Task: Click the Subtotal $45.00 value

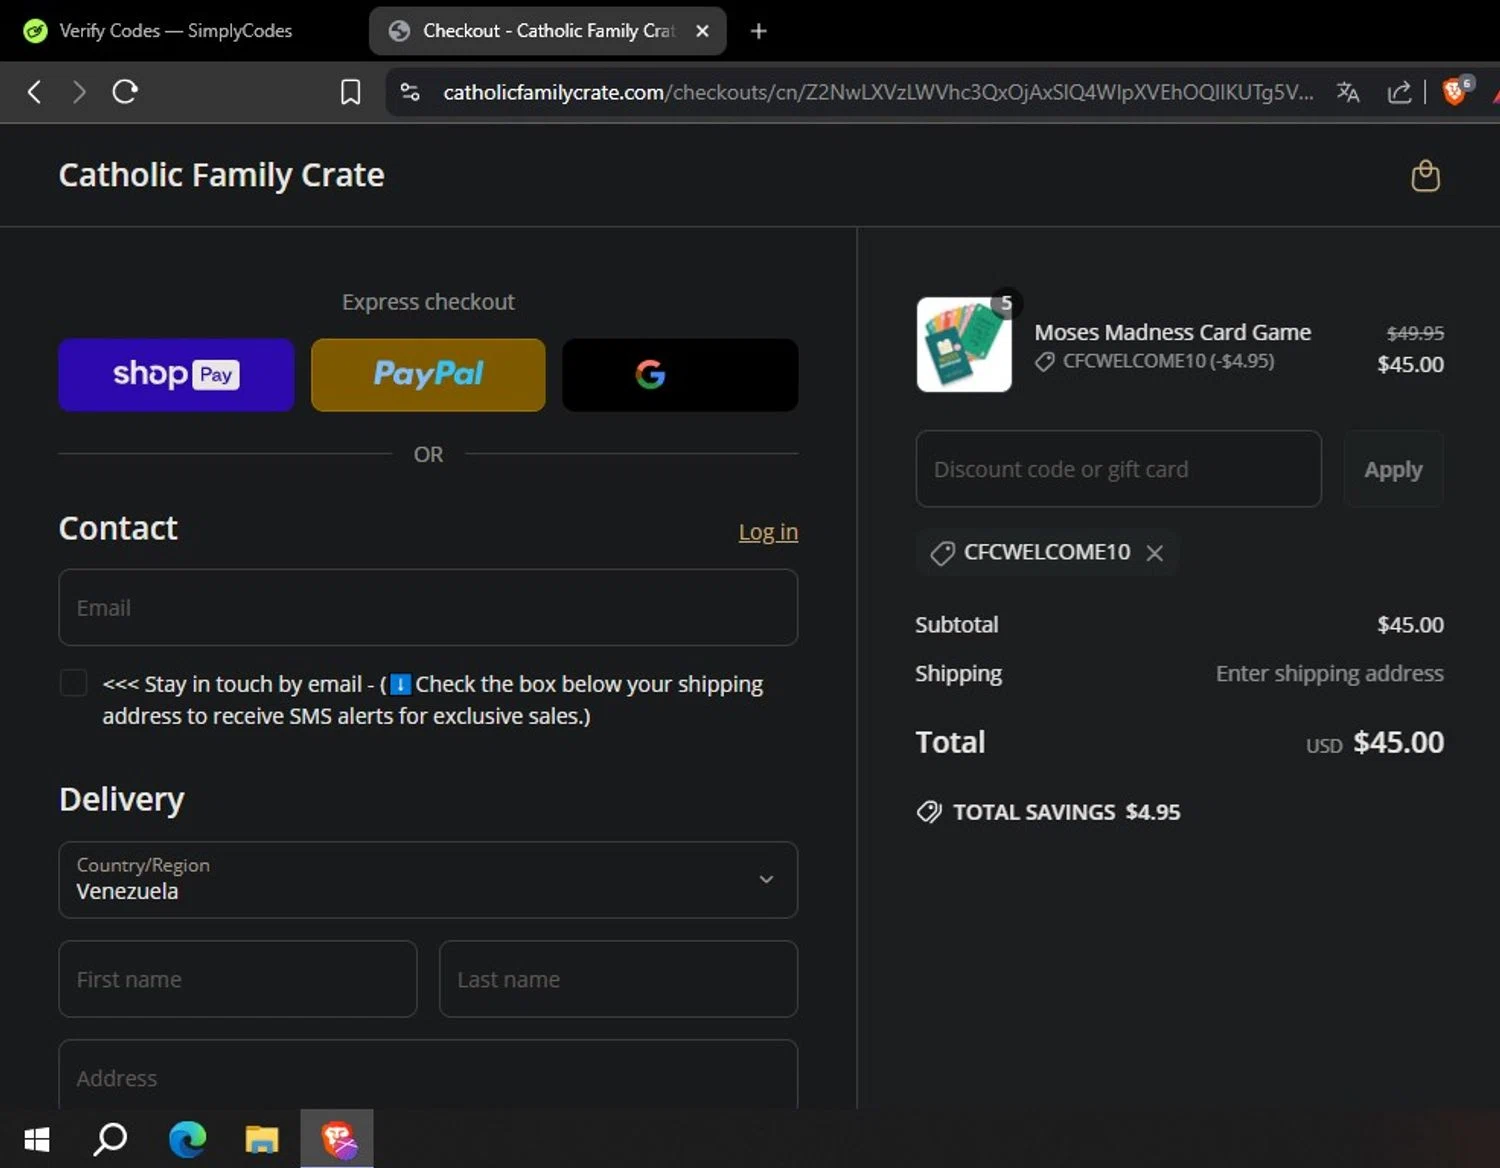Action: [1410, 625]
